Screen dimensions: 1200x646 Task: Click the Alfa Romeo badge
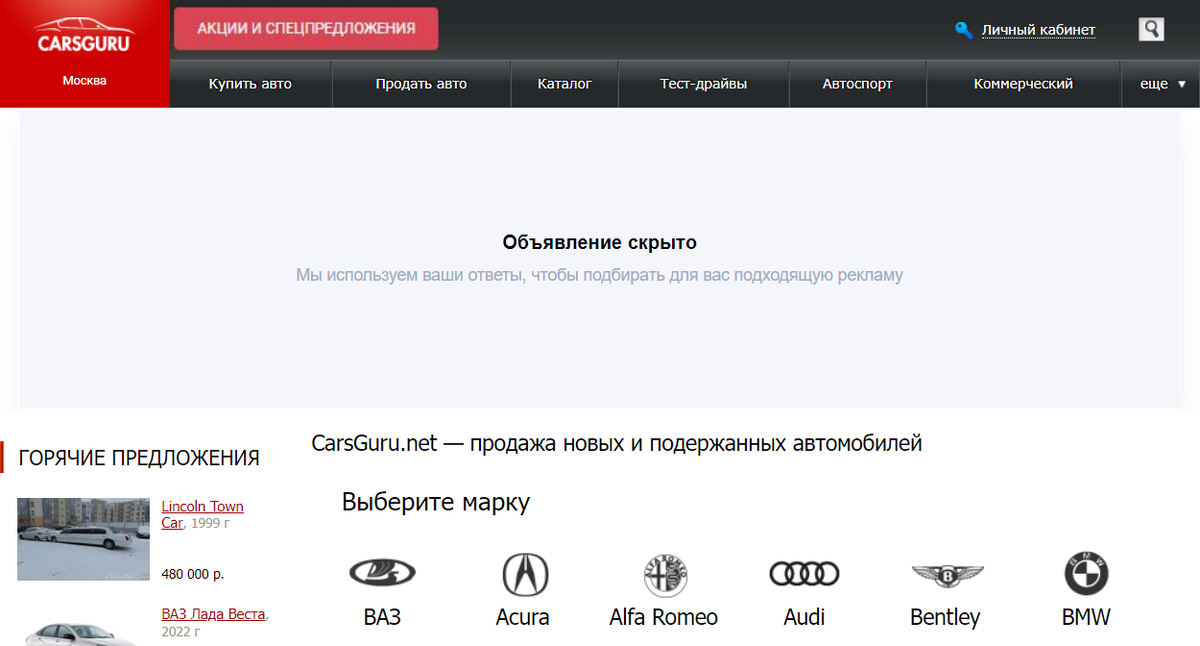(663, 574)
